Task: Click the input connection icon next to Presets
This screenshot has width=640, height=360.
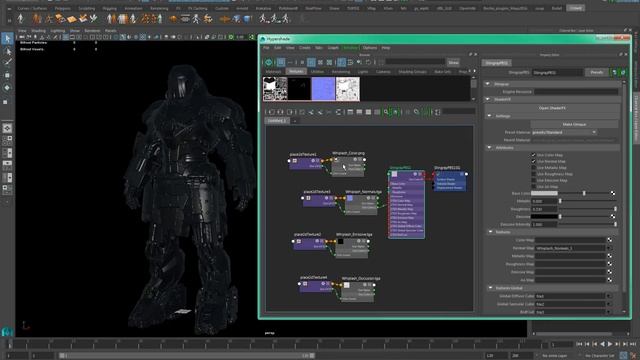Action: (614, 73)
